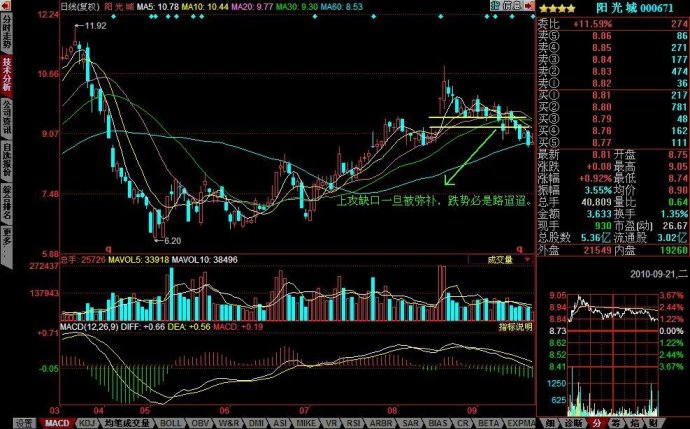Click the 6.20 low price label
Image resolution: width=690 pixels, height=429 pixels.
pos(172,241)
